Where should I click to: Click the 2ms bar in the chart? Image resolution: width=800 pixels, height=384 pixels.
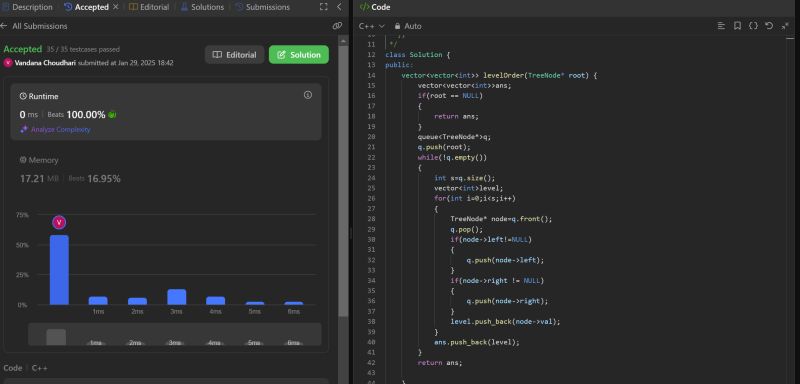[137, 301]
